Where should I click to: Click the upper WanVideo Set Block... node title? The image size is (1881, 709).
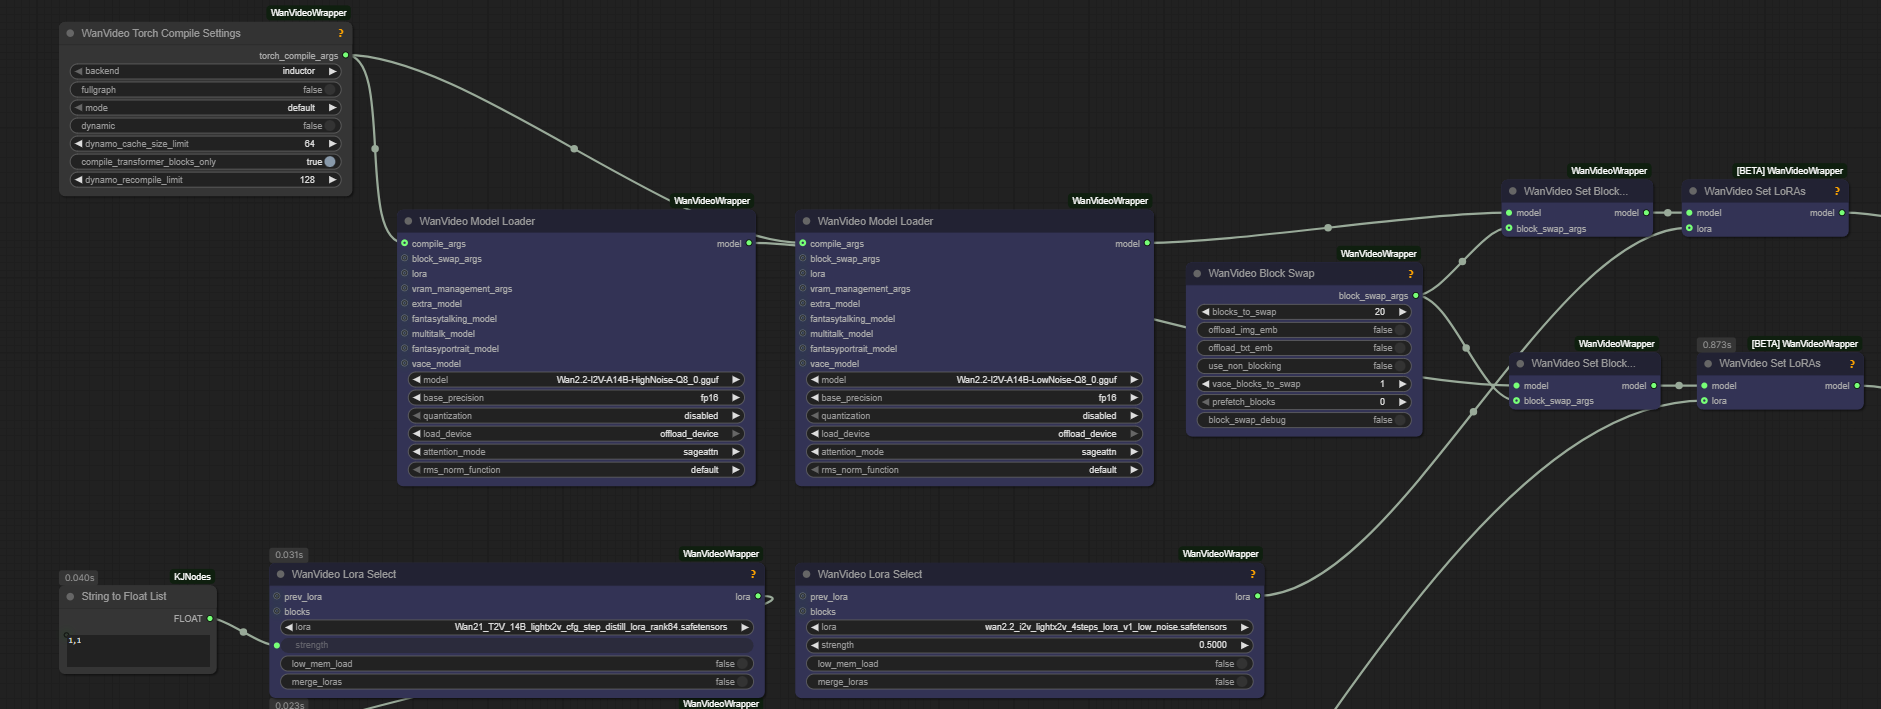click(1575, 191)
